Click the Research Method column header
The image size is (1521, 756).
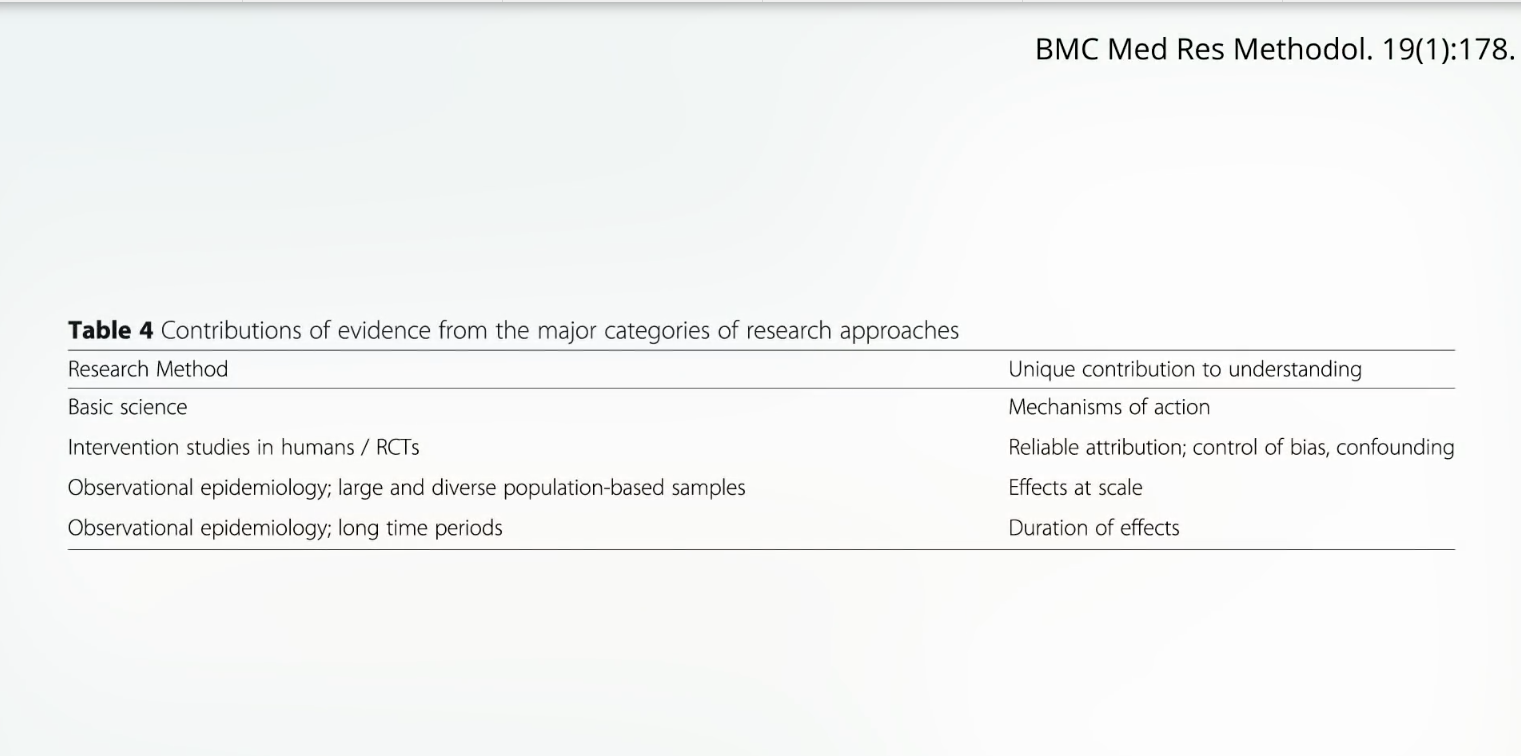pos(148,369)
